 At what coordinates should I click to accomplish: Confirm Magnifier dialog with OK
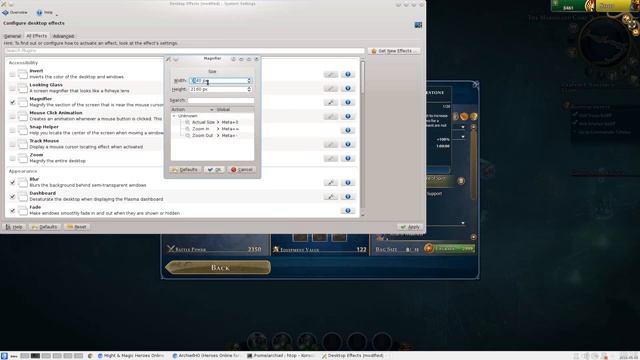click(214, 170)
